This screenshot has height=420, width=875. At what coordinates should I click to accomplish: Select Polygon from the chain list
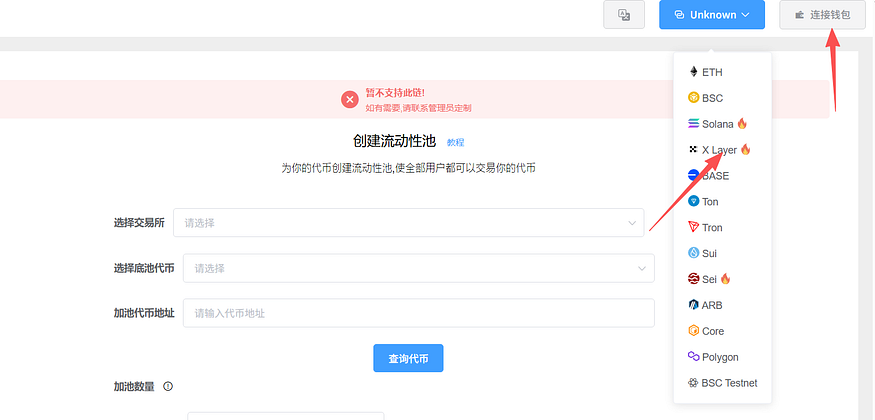[x=723, y=357]
